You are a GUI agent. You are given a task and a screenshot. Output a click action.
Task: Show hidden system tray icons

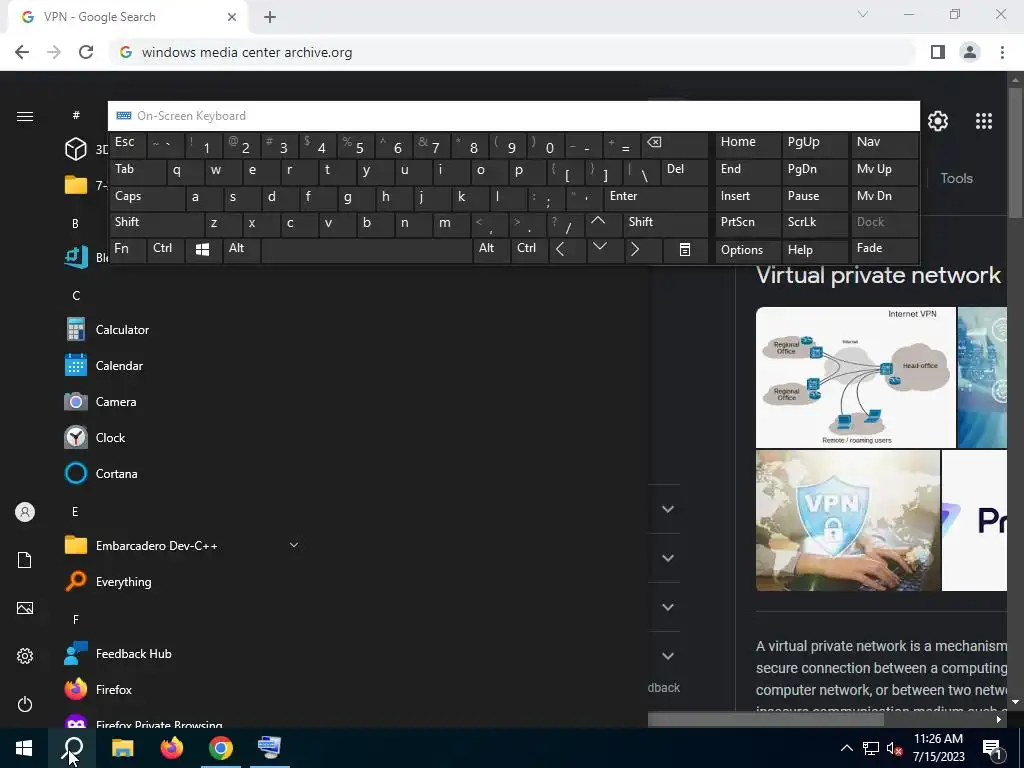pyautogui.click(x=846, y=748)
